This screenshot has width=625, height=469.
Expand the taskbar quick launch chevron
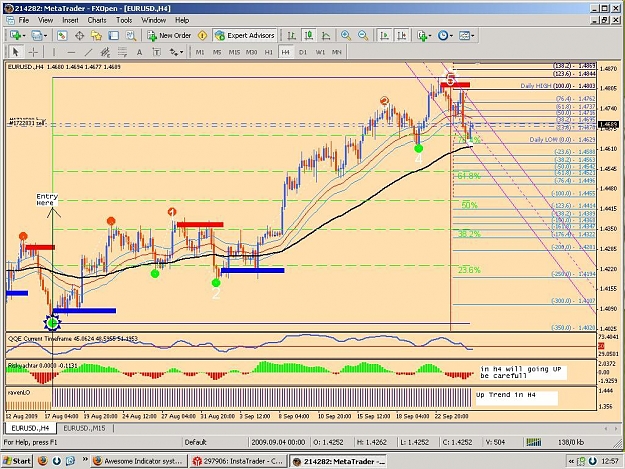[85, 460]
